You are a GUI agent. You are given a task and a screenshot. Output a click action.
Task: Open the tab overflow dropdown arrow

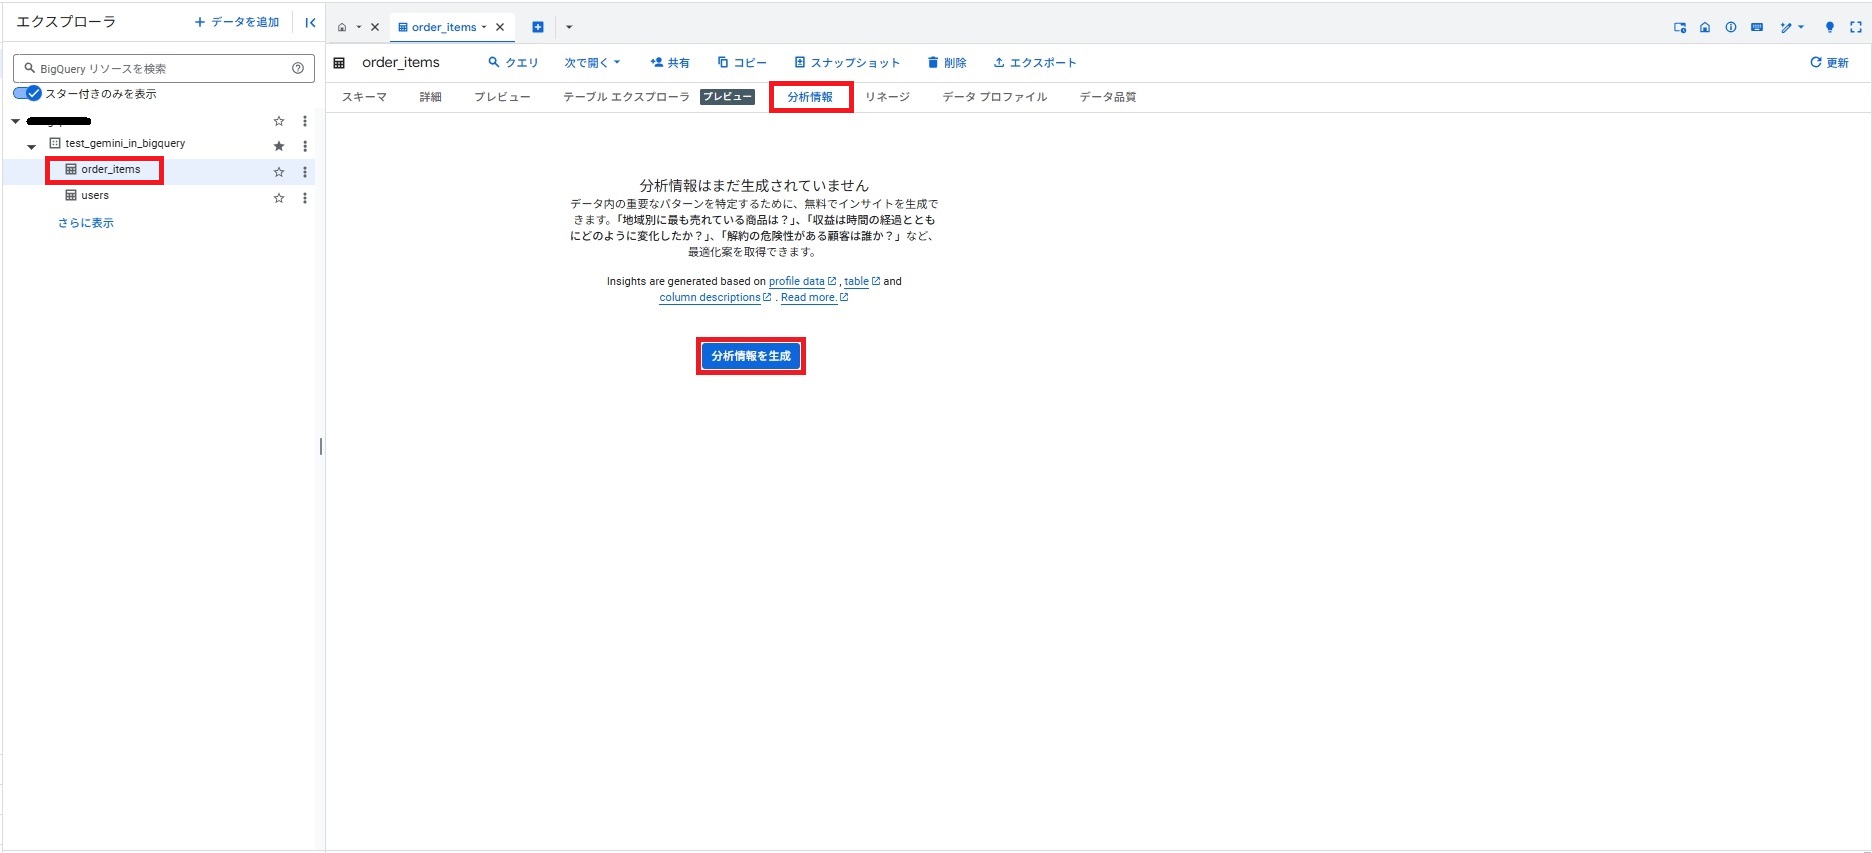569,27
